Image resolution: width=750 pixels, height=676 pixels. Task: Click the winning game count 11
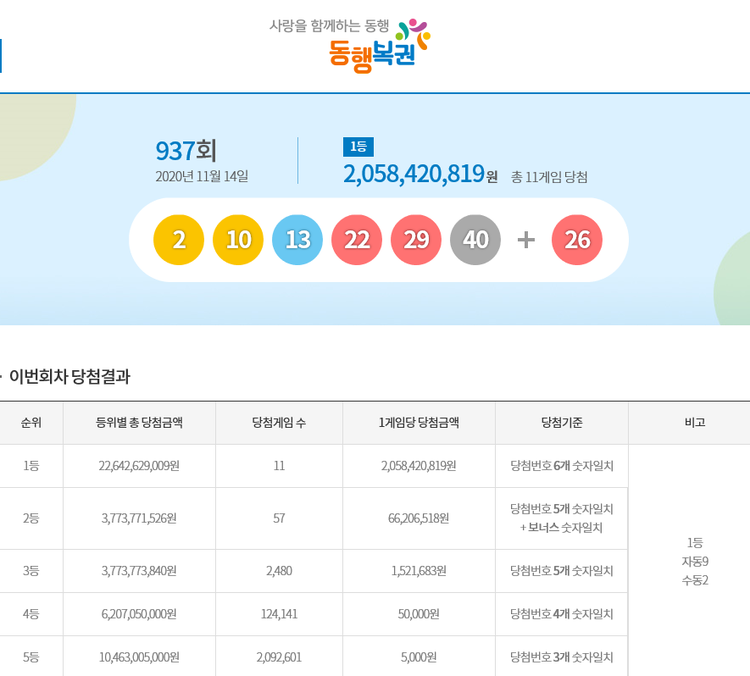pos(279,465)
